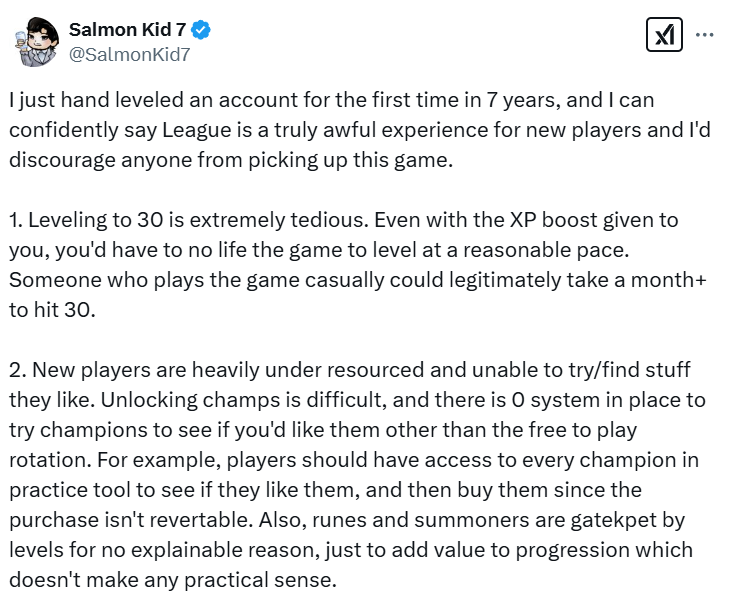Click the text "month+" in point 1
732x605 pixels.
click(x=672, y=282)
